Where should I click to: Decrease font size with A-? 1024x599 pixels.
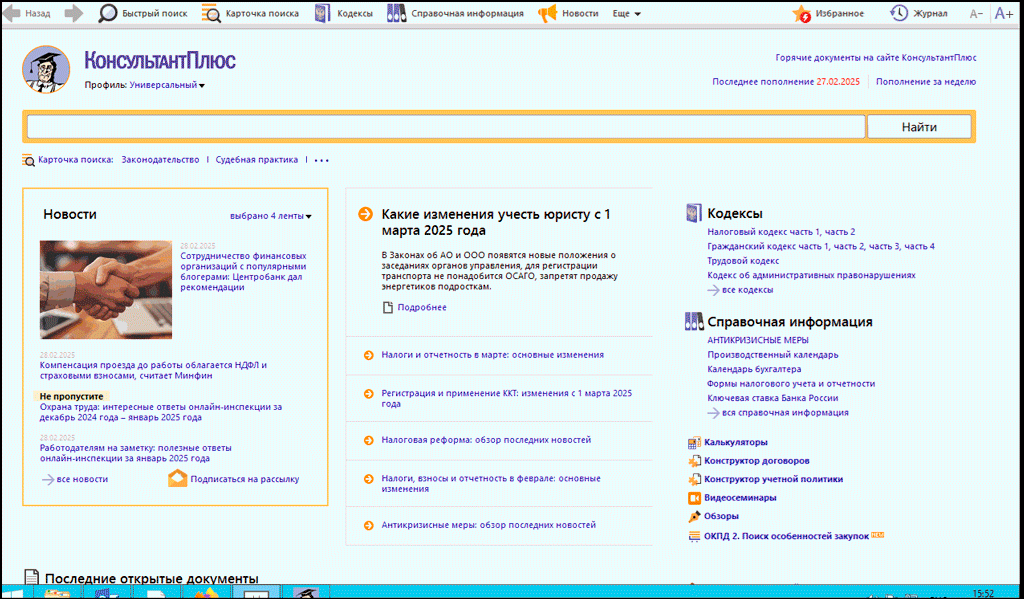click(976, 14)
